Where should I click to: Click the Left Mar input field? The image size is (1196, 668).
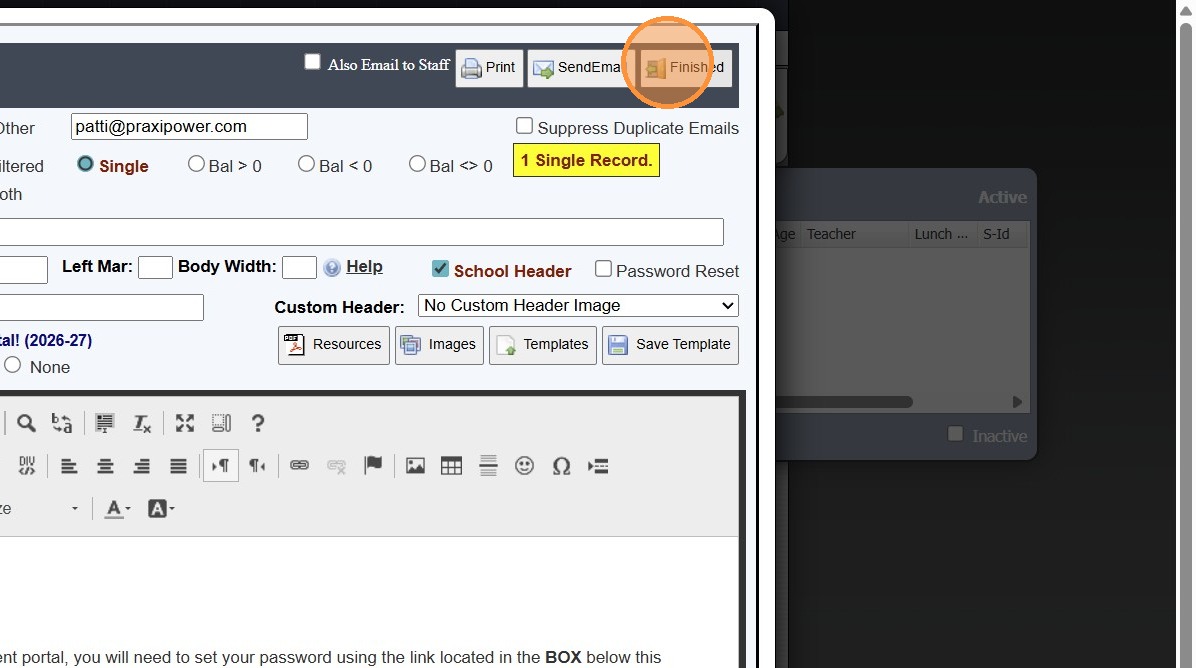[155, 268]
